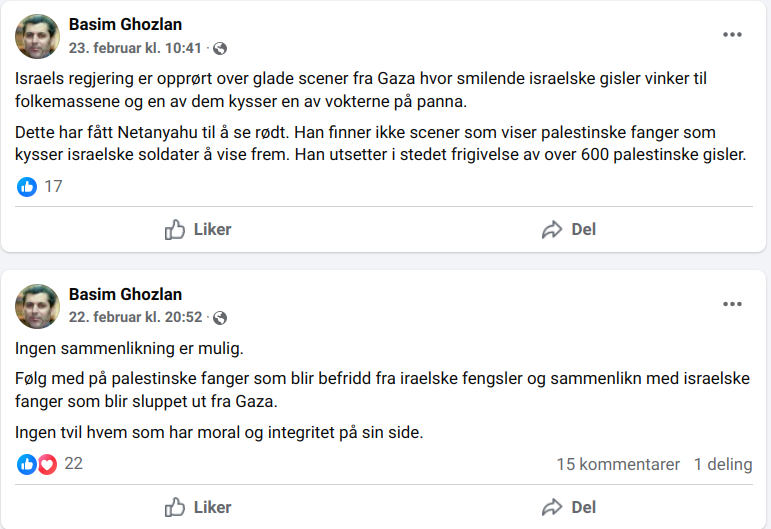
Task: Open Basim Ghozlan avatar on second post
Action: (37, 306)
